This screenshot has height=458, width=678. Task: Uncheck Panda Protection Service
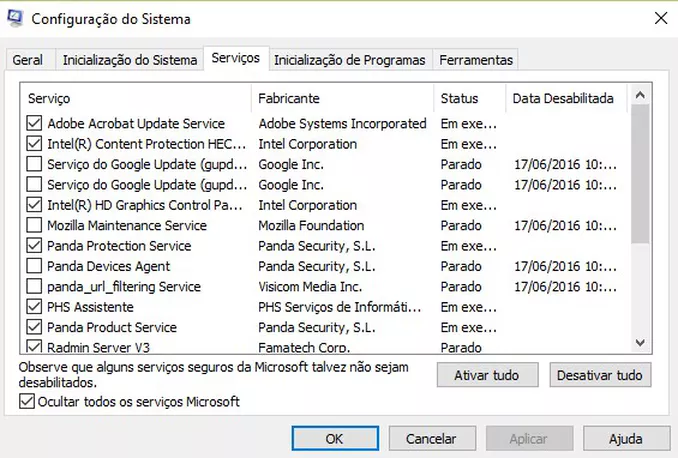point(34,246)
